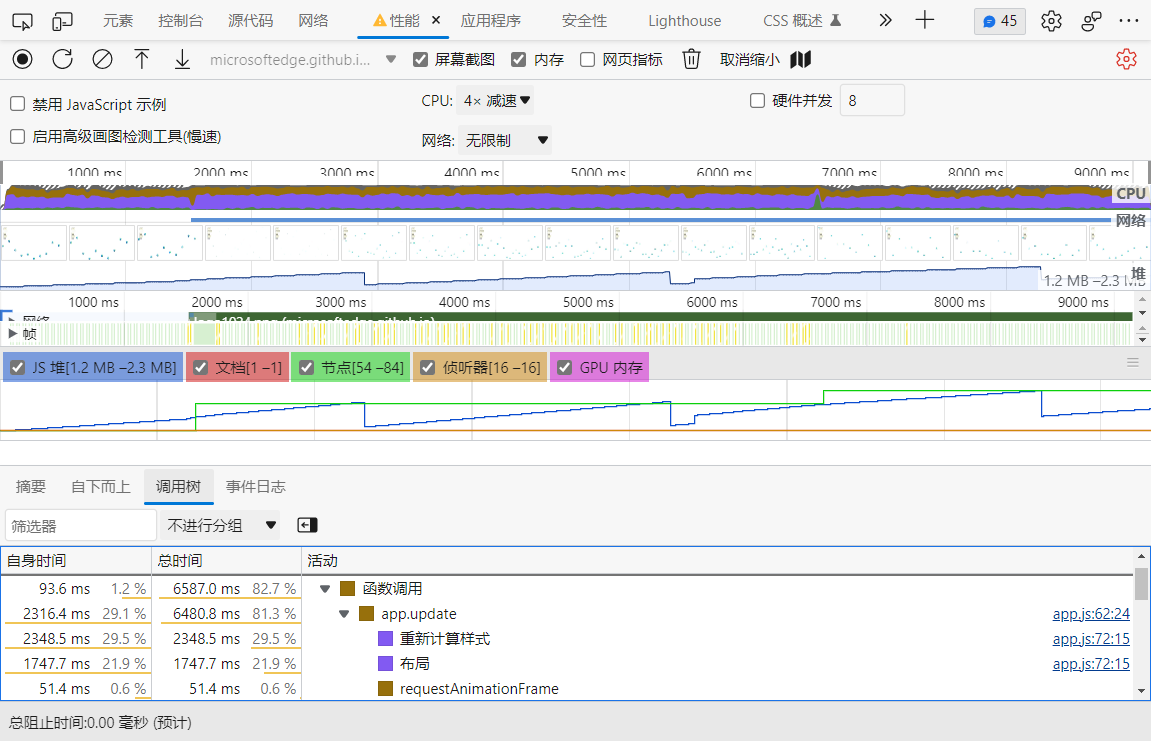Check 禁用 JavaScript 示例
The height and width of the screenshot is (741, 1151).
(18, 104)
